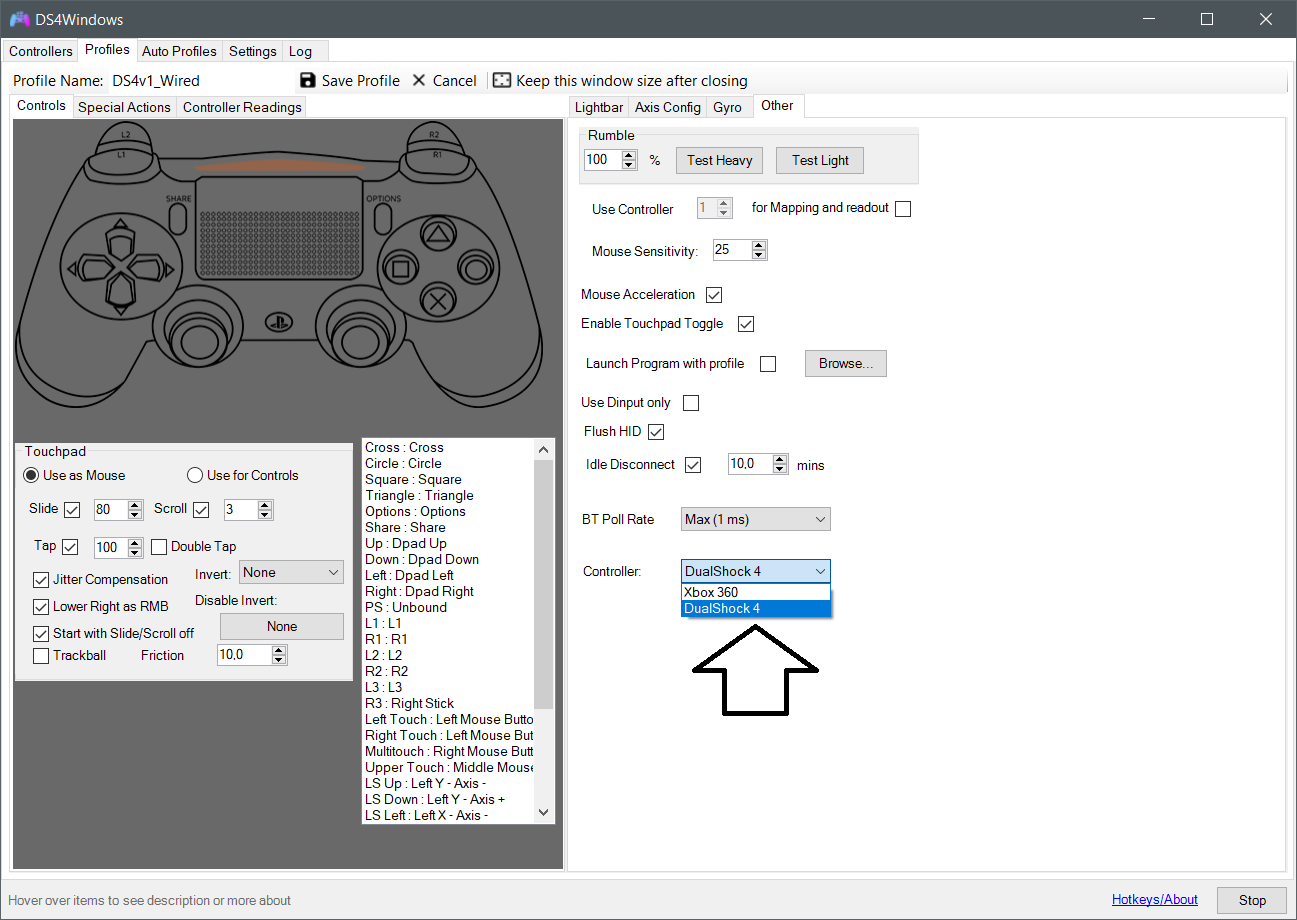Click the Test Light rumble button
Image resolution: width=1297 pixels, height=920 pixels.
[x=820, y=160]
